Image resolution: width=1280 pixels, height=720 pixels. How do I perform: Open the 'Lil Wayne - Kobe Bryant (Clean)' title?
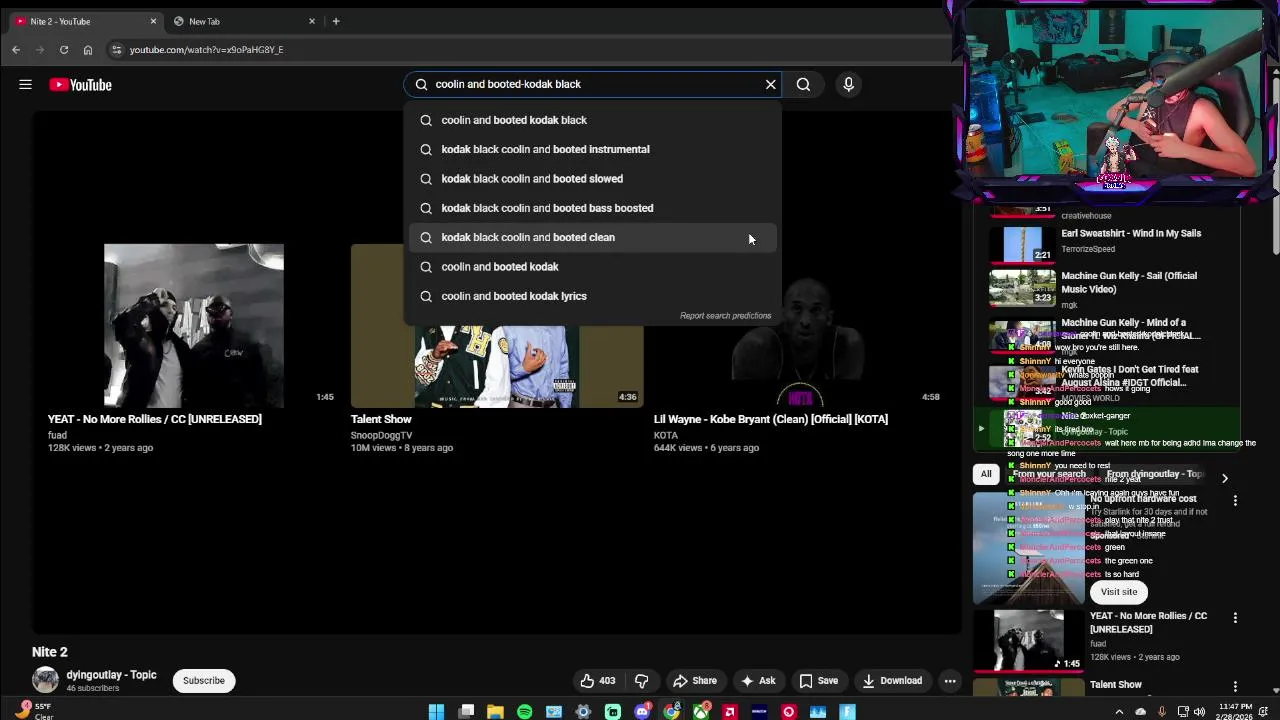pyautogui.click(x=771, y=419)
